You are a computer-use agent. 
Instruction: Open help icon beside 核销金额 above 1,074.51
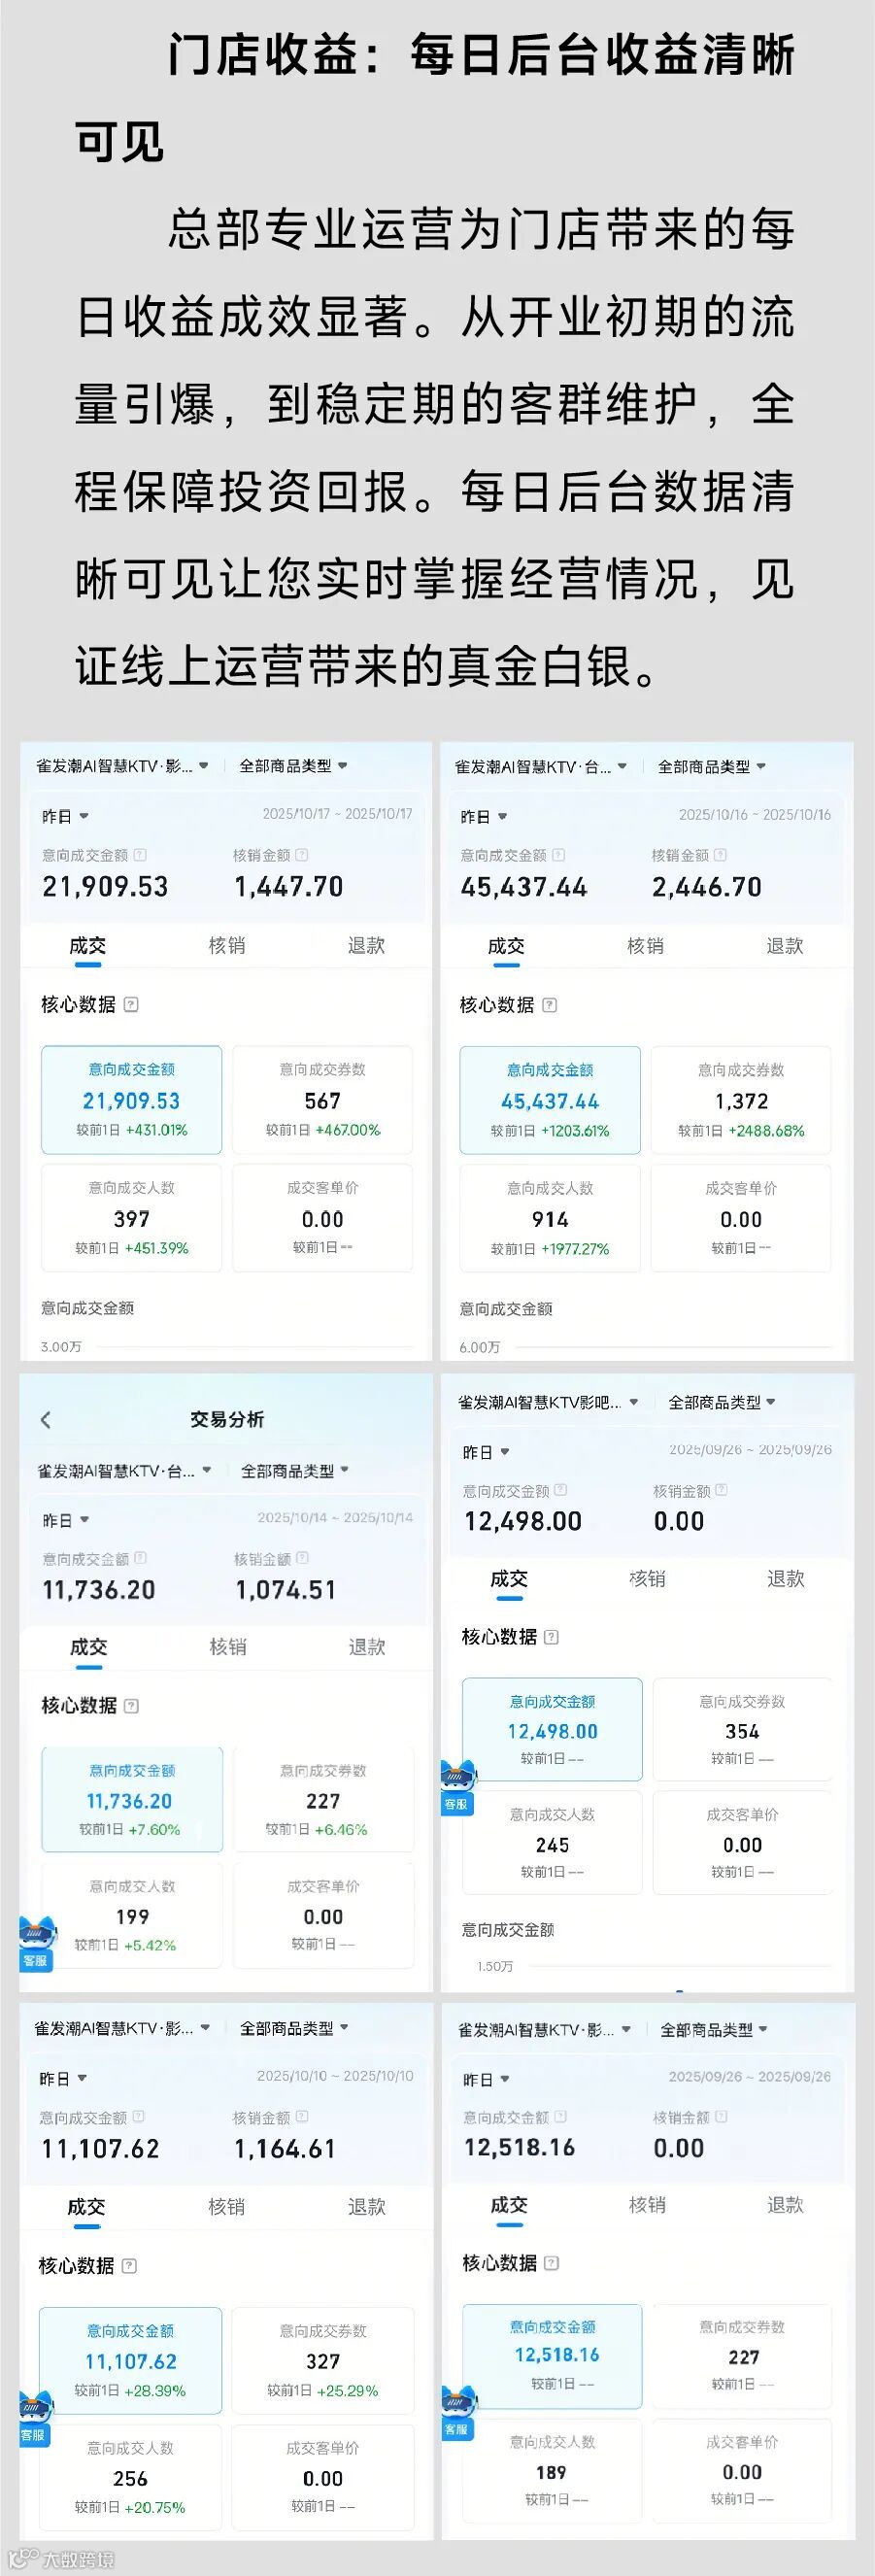coord(303,1558)
